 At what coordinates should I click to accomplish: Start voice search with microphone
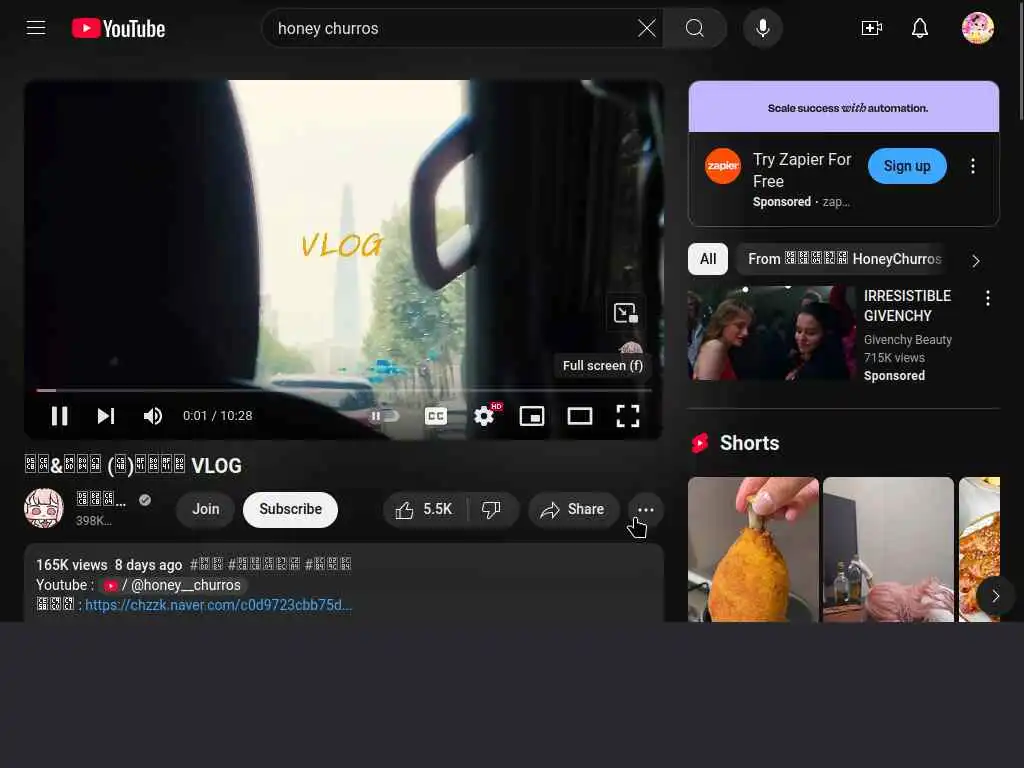[763, 28]
